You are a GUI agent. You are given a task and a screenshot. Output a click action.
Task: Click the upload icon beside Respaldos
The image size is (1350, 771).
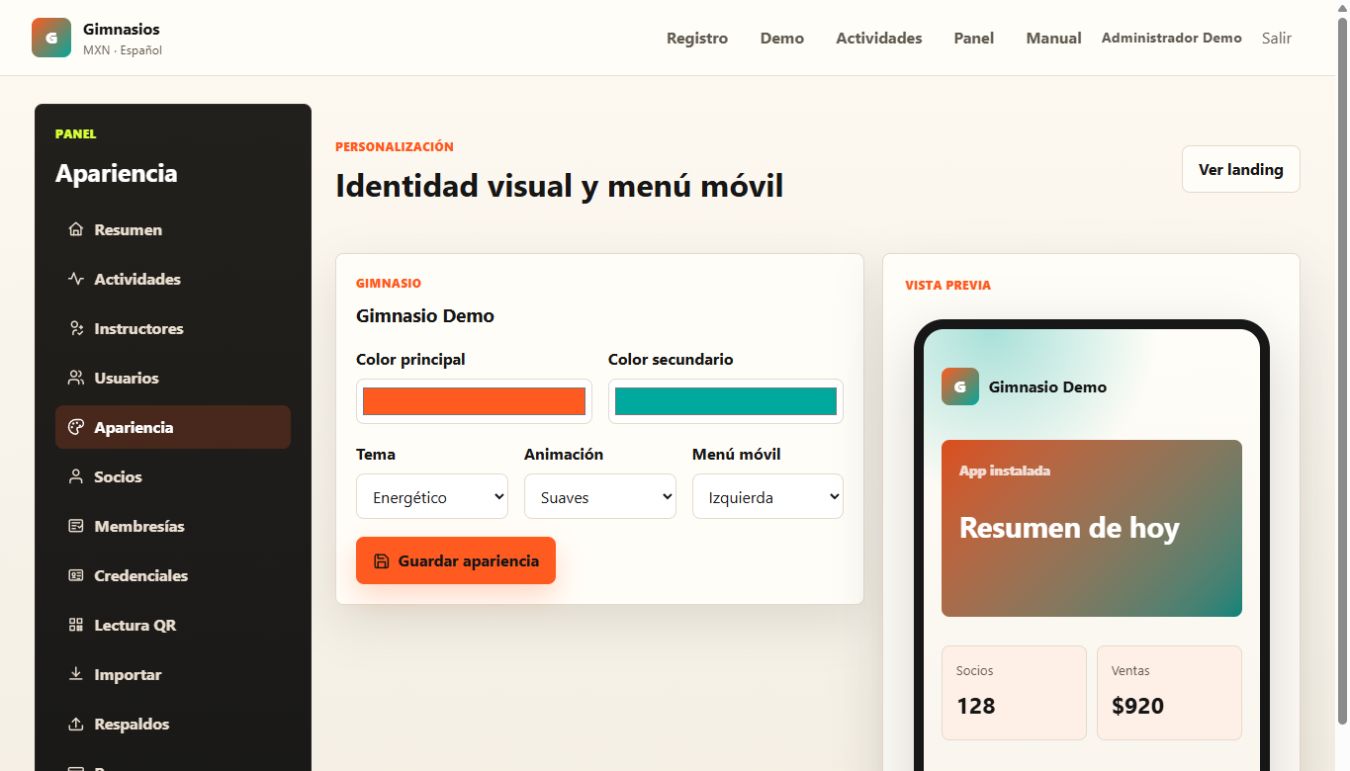coord(76,724)
